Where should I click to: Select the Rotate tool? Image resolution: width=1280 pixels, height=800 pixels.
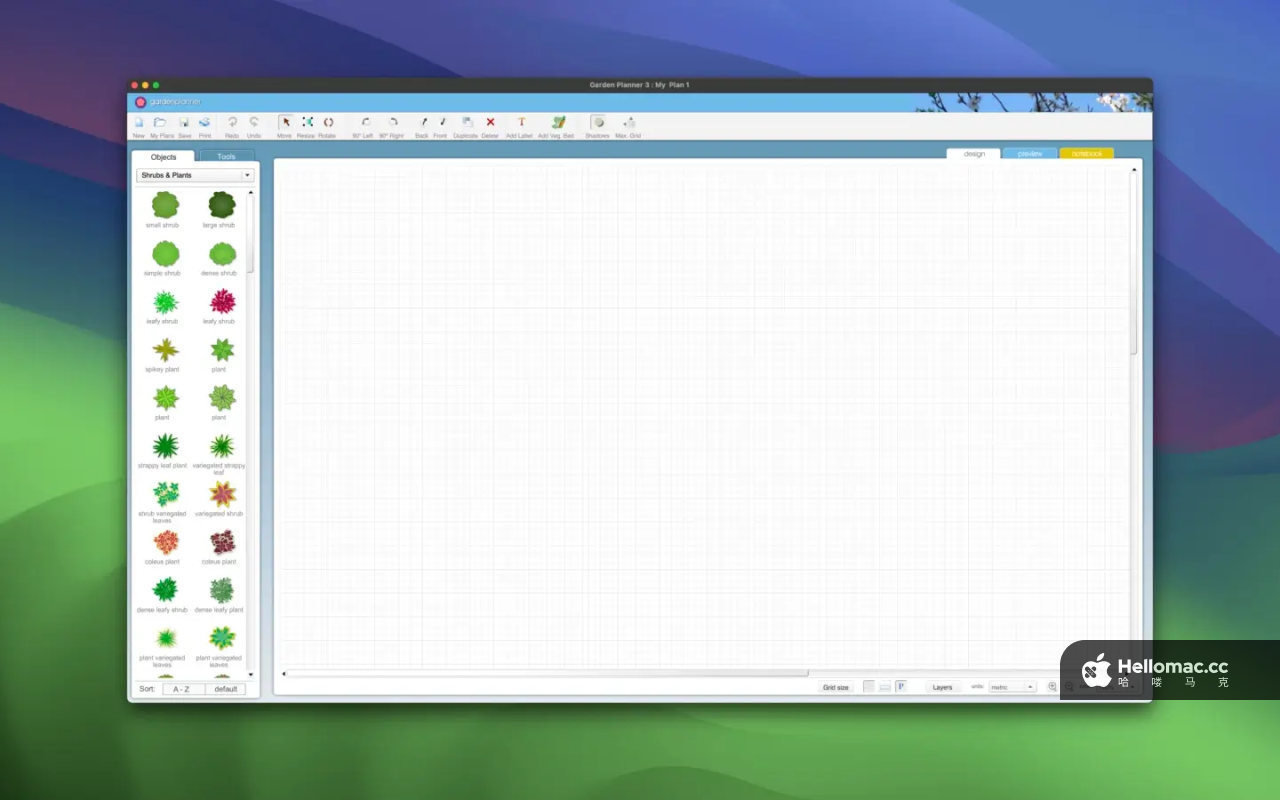coord(327,122)
